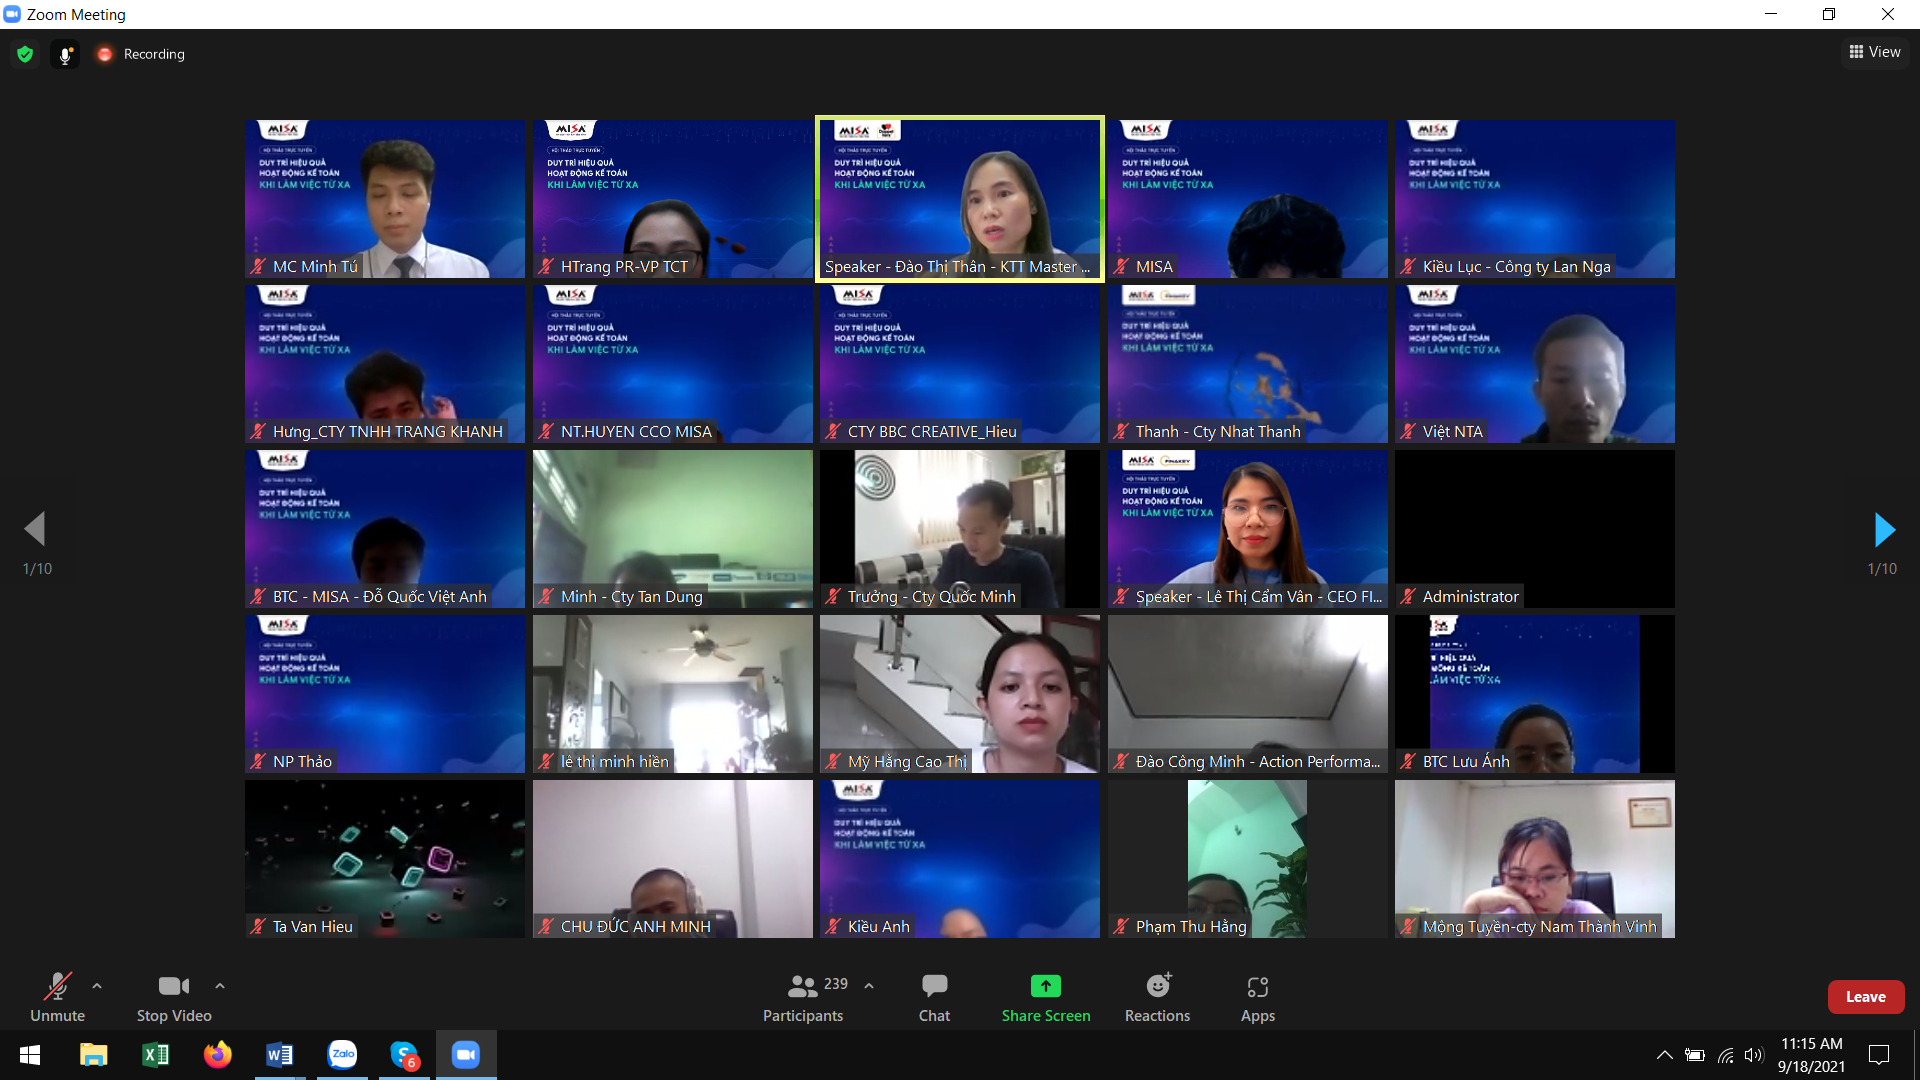Screen dimensions: 1920x1080
Task: Leave the meeting
Action: [x=1865, y=997]
